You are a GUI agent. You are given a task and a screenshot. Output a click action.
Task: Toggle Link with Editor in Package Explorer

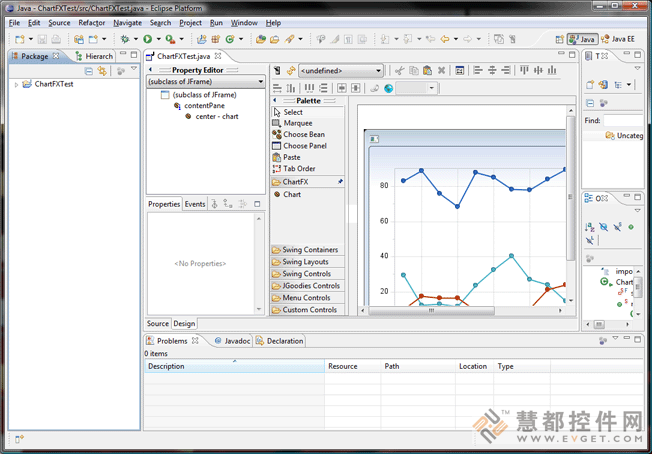coord(102,71)
